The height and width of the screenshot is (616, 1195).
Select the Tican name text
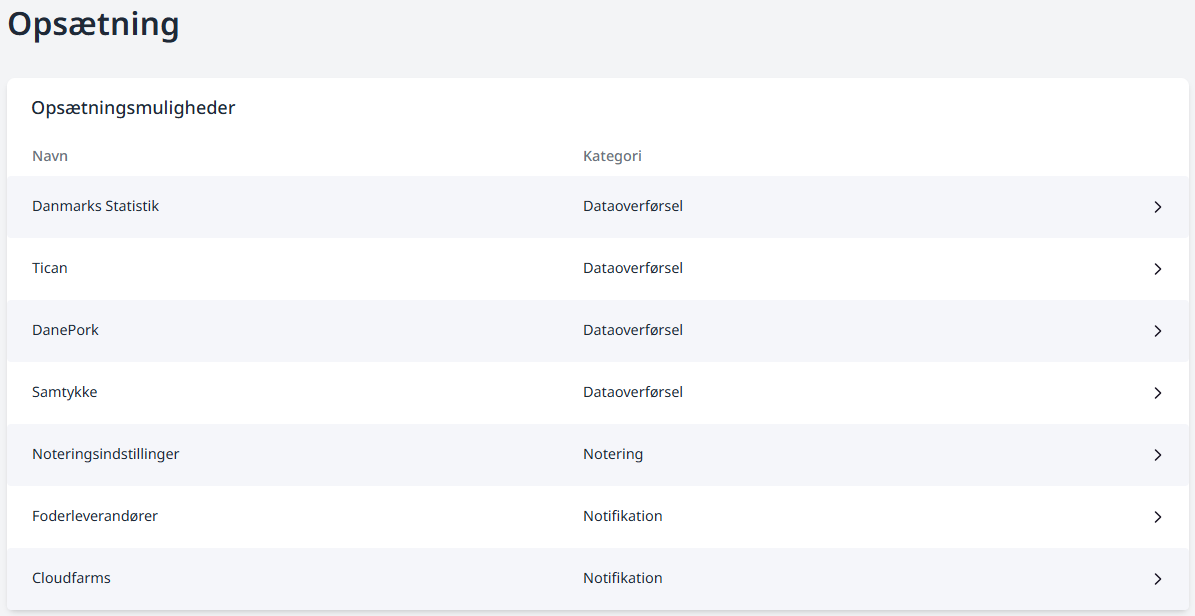[50, 268]
